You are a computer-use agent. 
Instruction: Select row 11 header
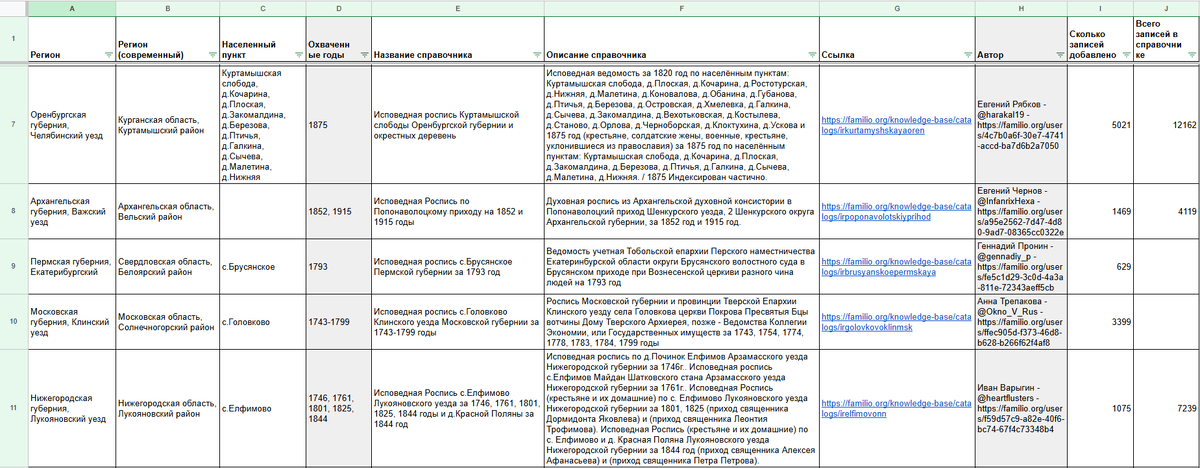13,409
